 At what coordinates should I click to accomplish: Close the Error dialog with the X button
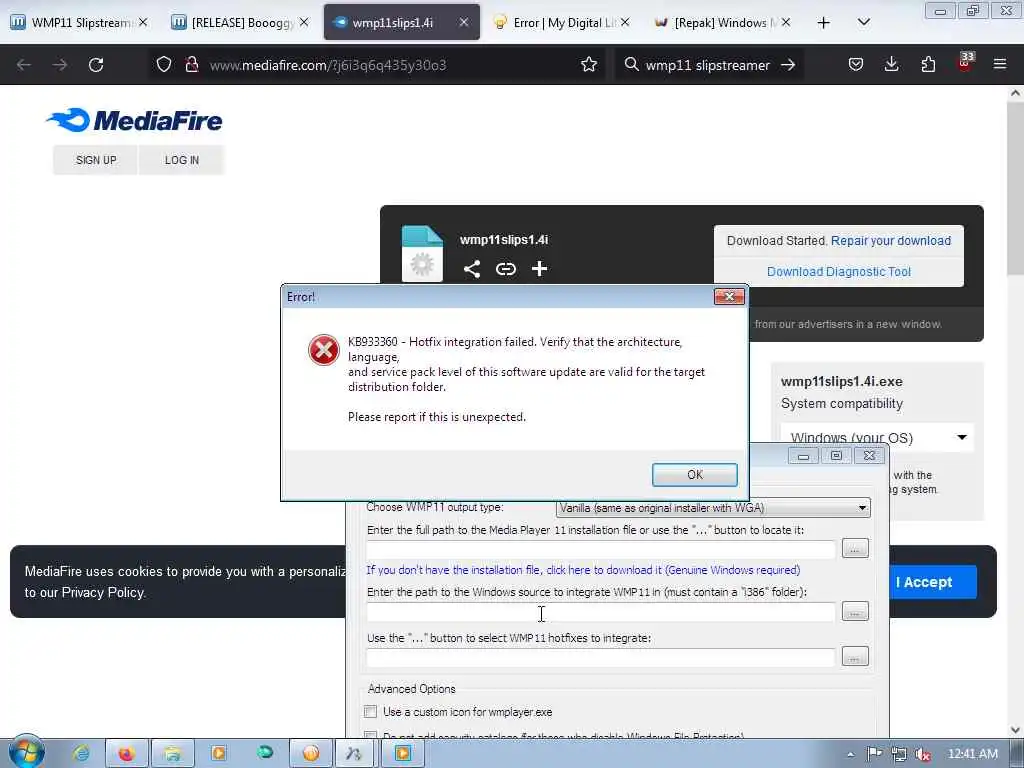(x=729, y=297)
